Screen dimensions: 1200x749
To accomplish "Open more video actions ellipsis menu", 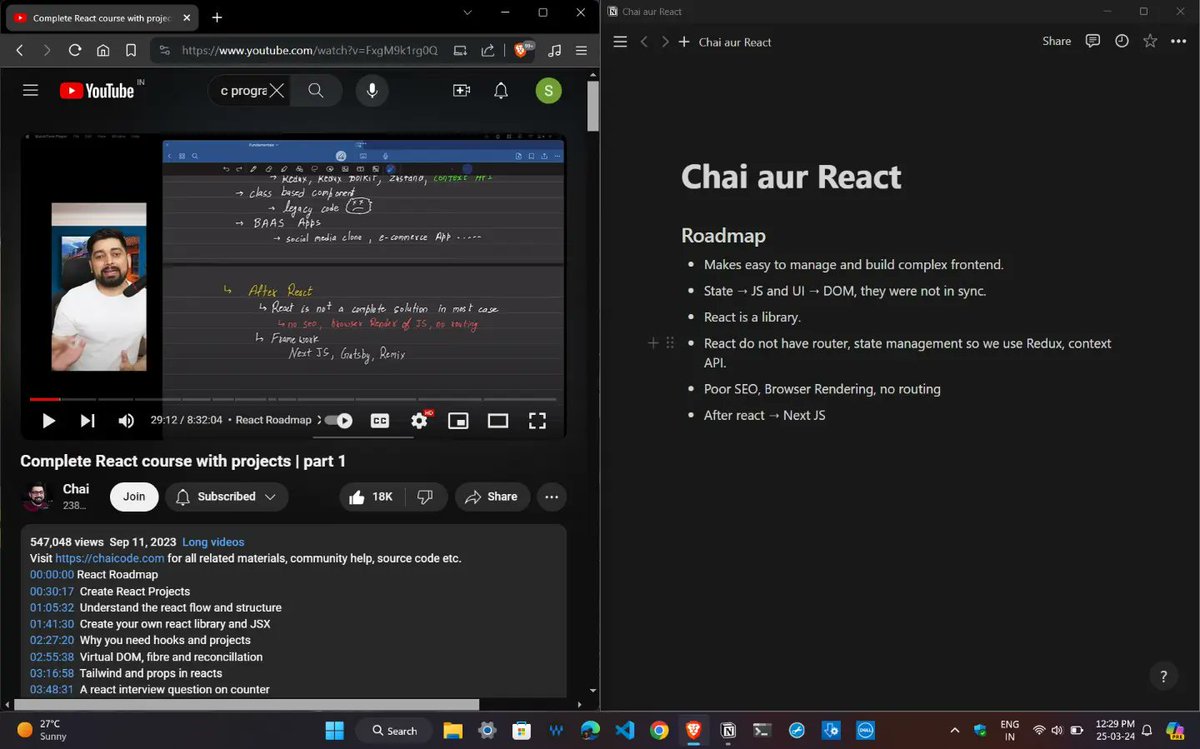I will (x=552, y=496).
